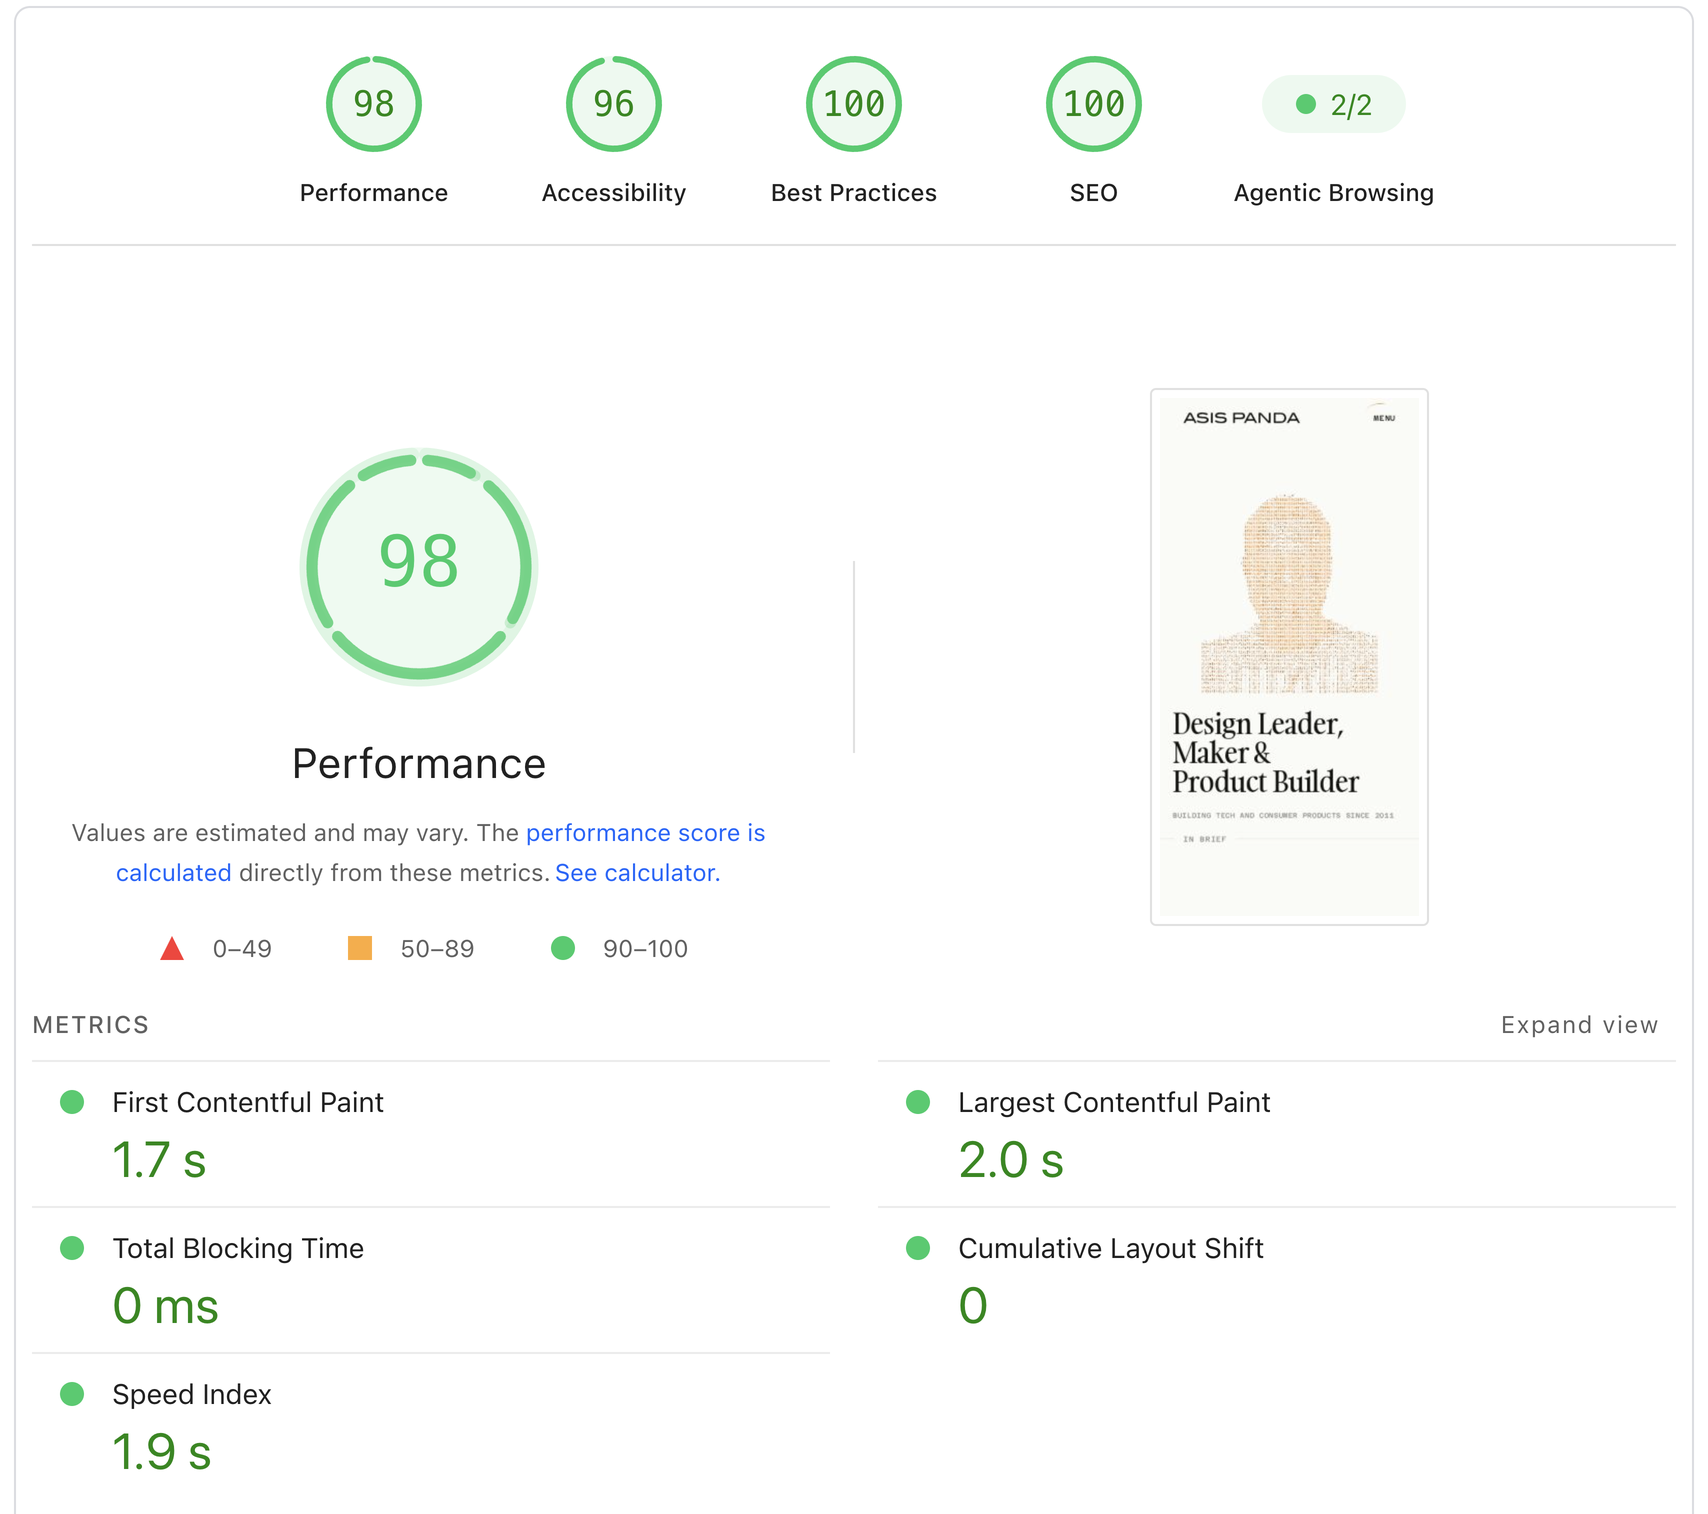Viewport: 1708px width, 1514px height.
Task: Expand the Total Blocking Time metric
Action: 431,1280
